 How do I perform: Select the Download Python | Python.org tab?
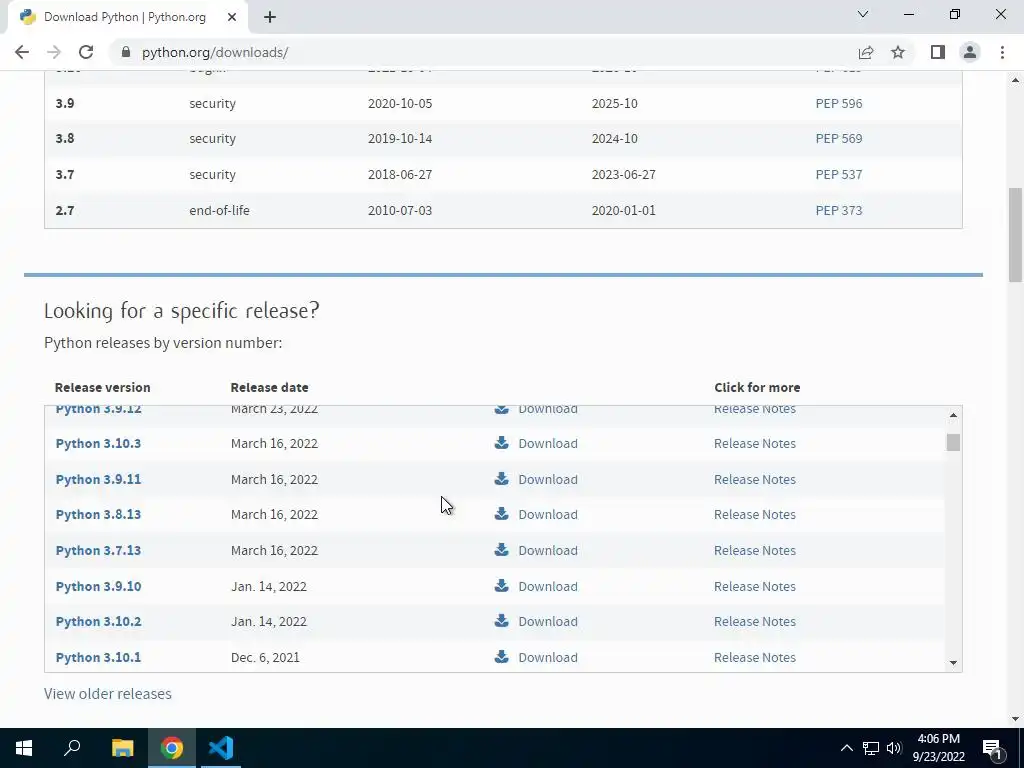pyautogui.click(x=127, y=18)
